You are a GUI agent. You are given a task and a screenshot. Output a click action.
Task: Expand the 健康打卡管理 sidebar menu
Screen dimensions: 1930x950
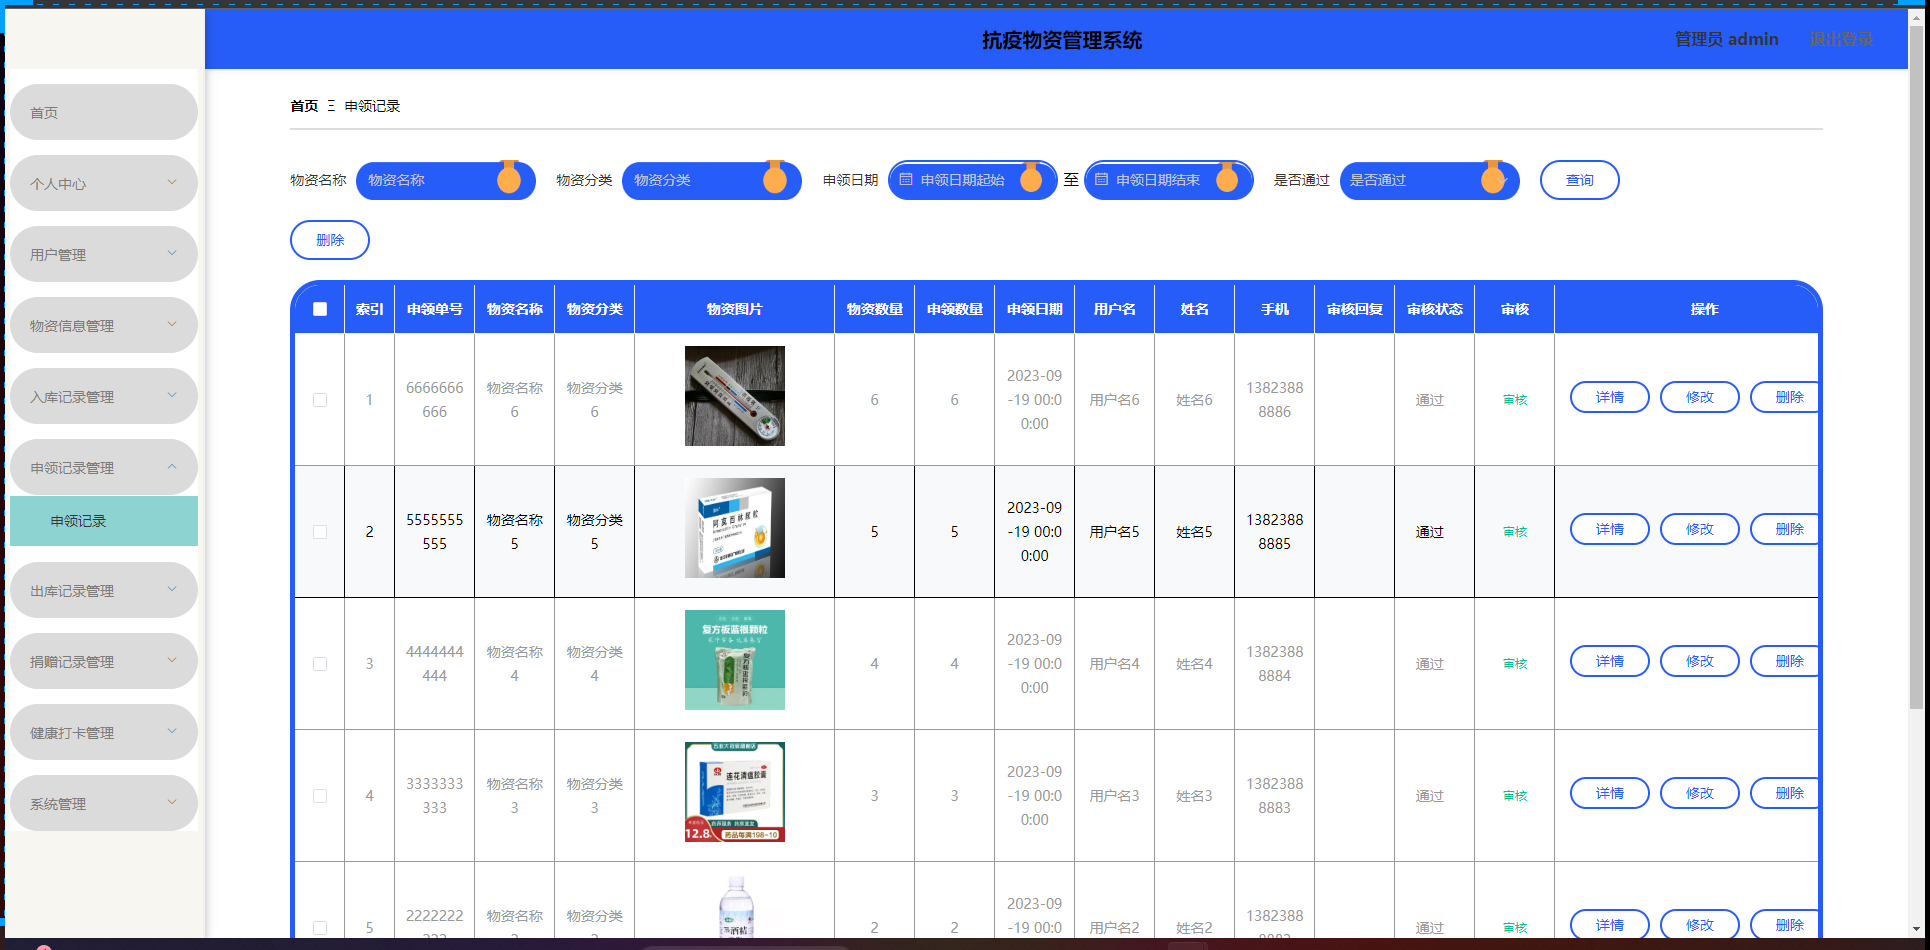104,732
